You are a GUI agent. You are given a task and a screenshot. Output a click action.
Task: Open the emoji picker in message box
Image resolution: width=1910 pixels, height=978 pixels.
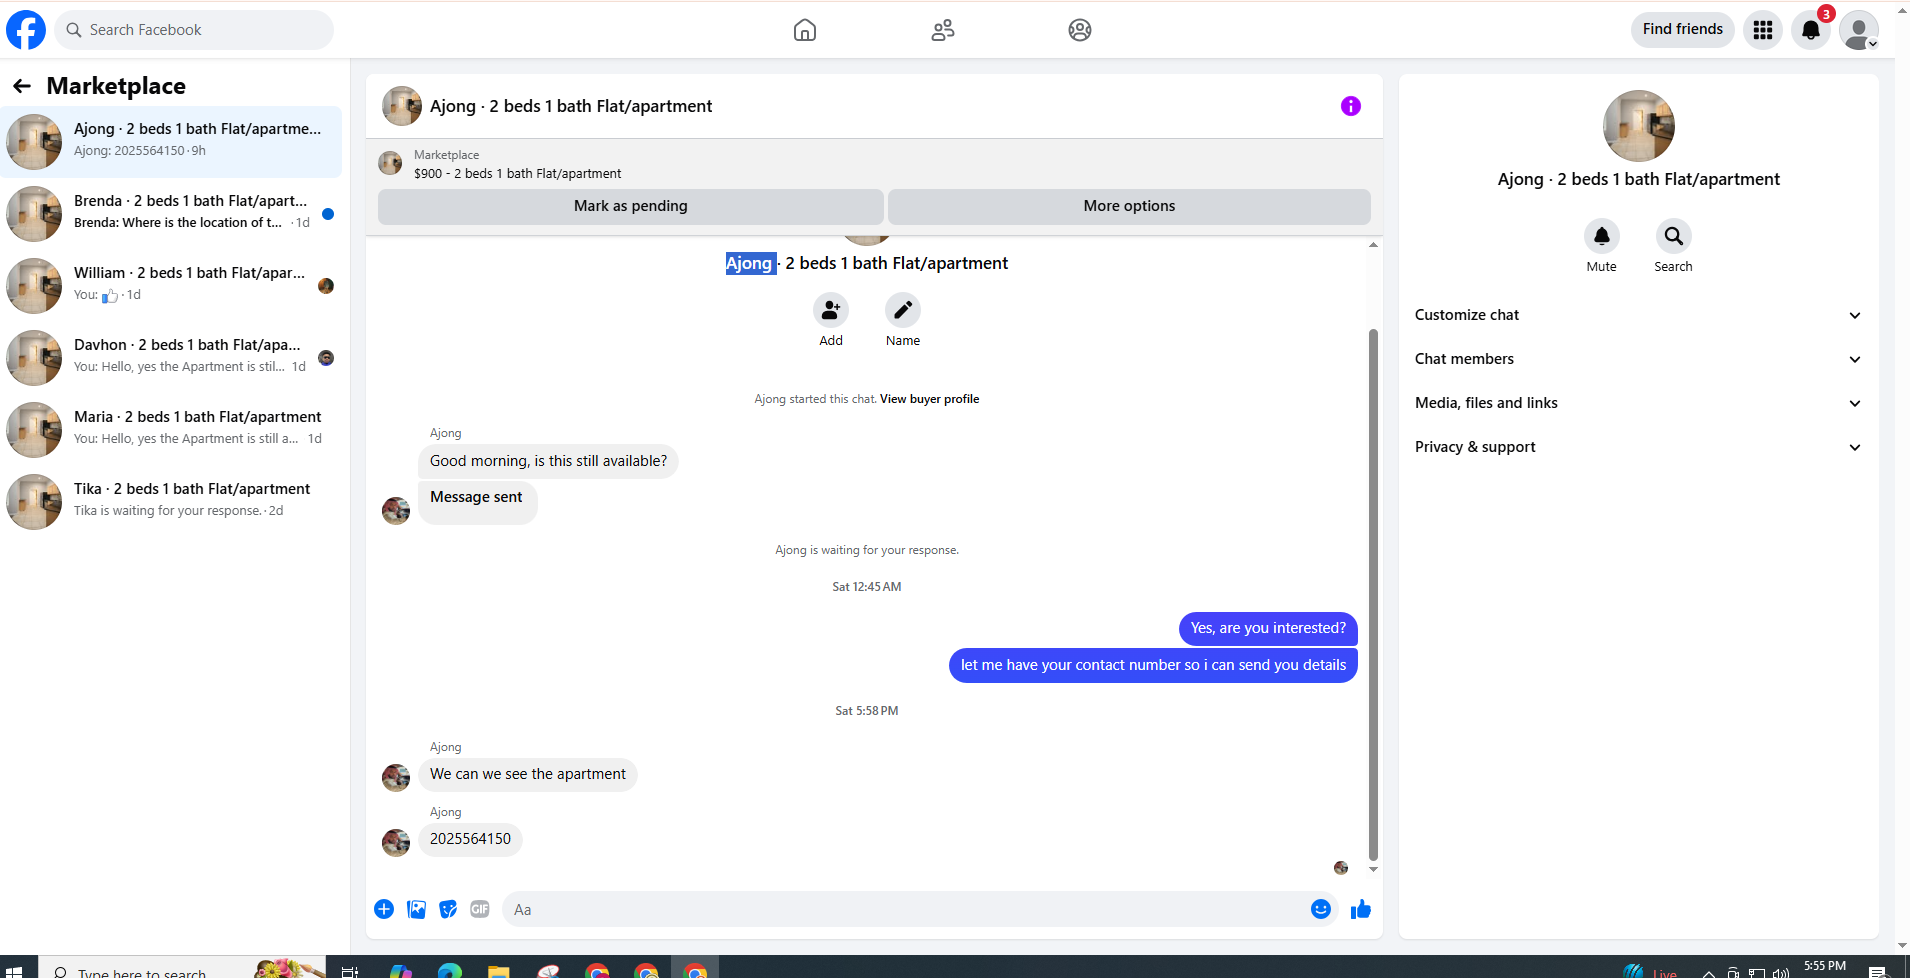pos(1321,909)
